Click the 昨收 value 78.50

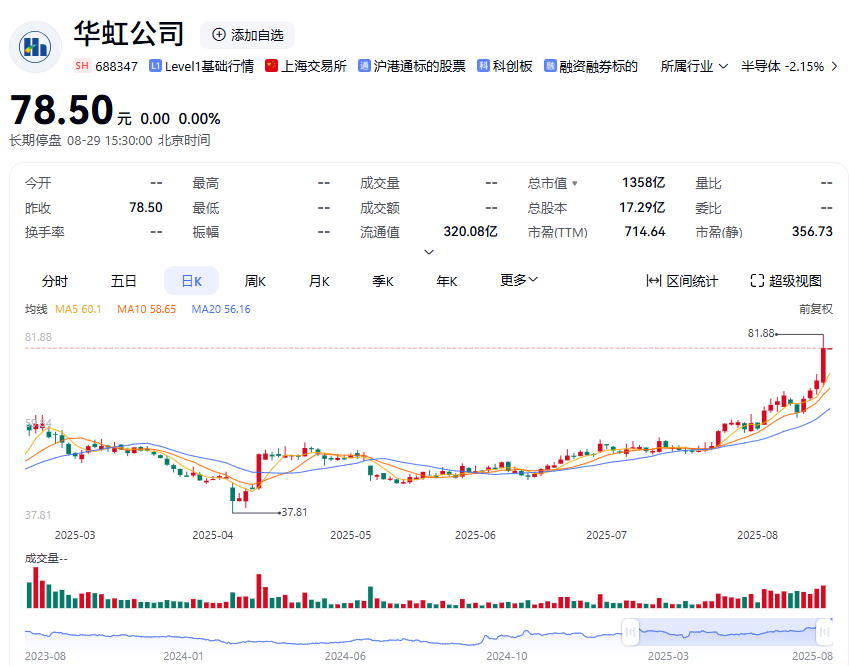146,207
